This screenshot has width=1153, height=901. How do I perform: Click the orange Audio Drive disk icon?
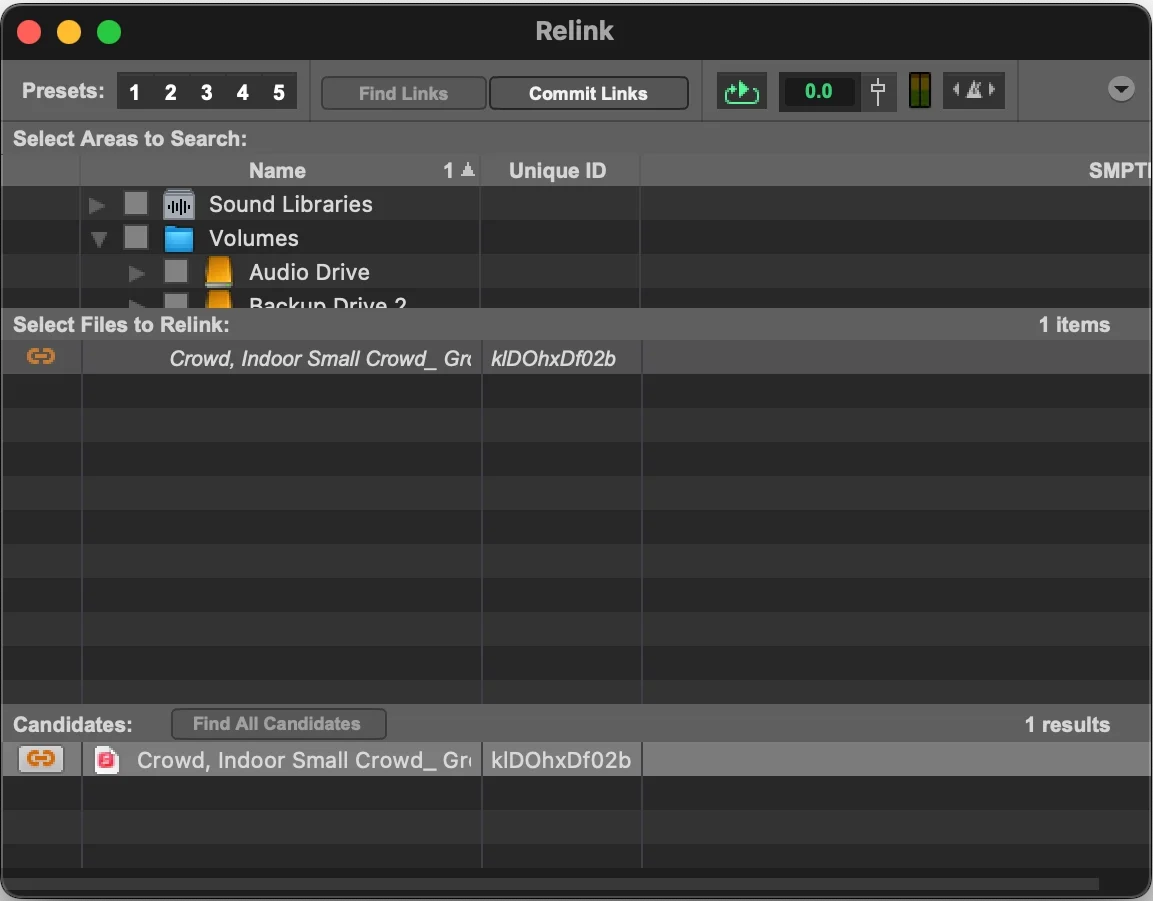click(219, 271)
